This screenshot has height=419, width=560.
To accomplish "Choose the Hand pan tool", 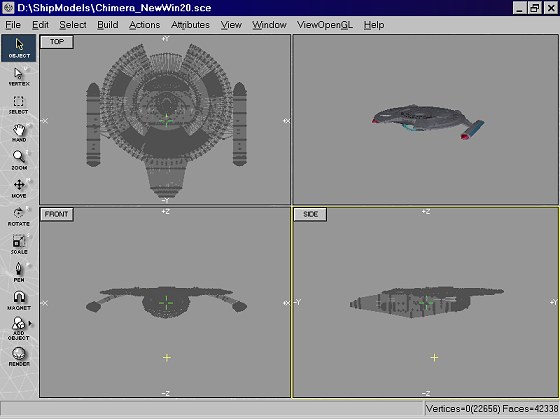I will pyautogui.click(x=19, y=133).
